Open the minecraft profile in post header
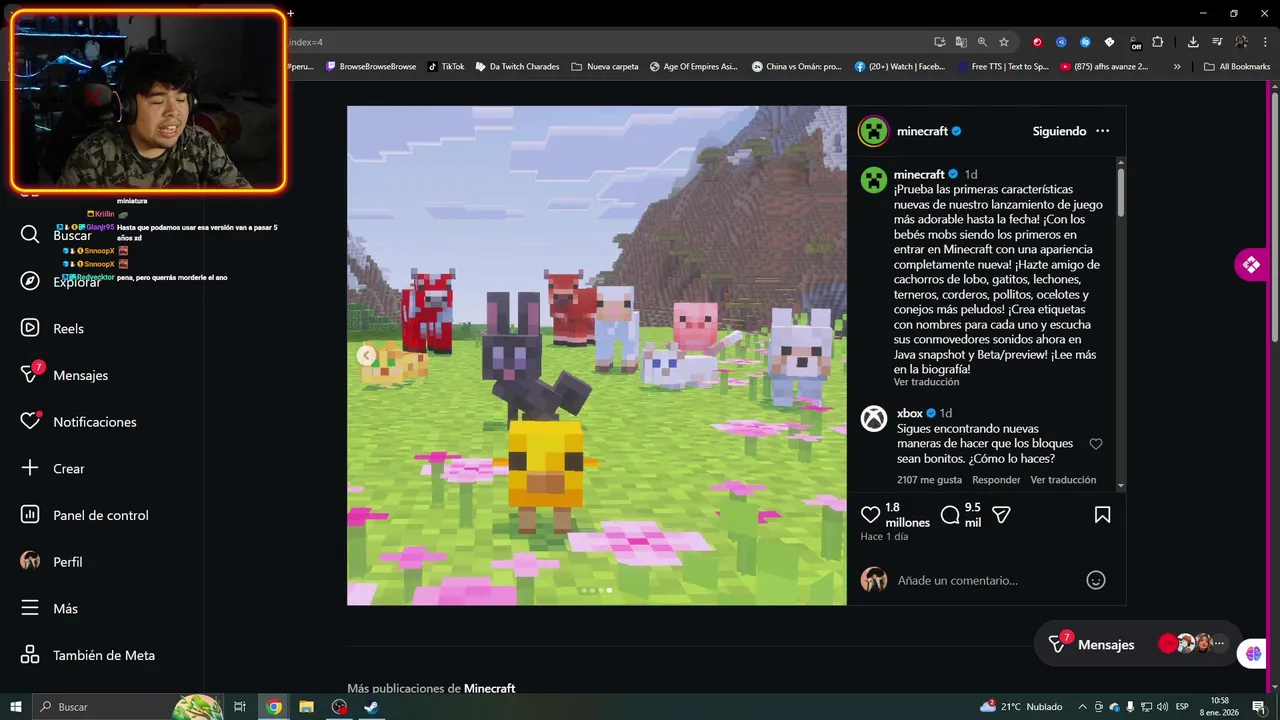 922,131
